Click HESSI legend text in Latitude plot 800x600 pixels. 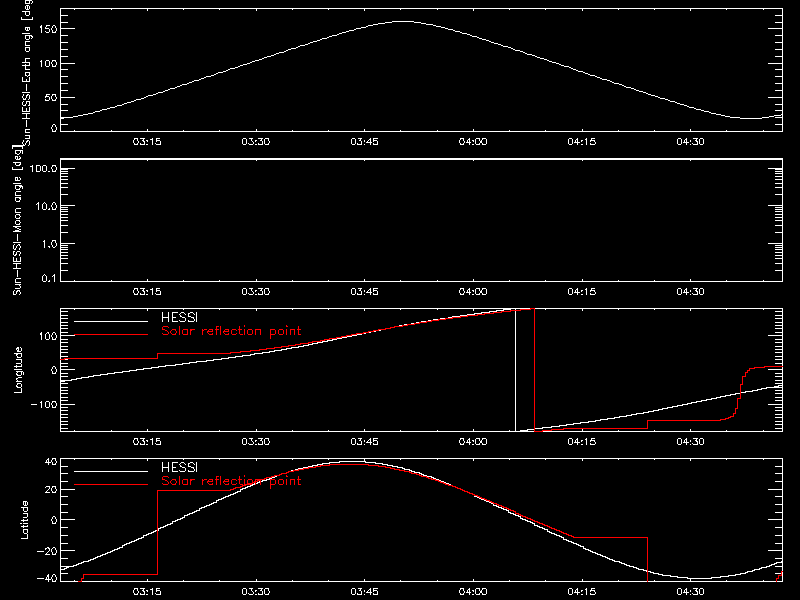pos(179,467)
